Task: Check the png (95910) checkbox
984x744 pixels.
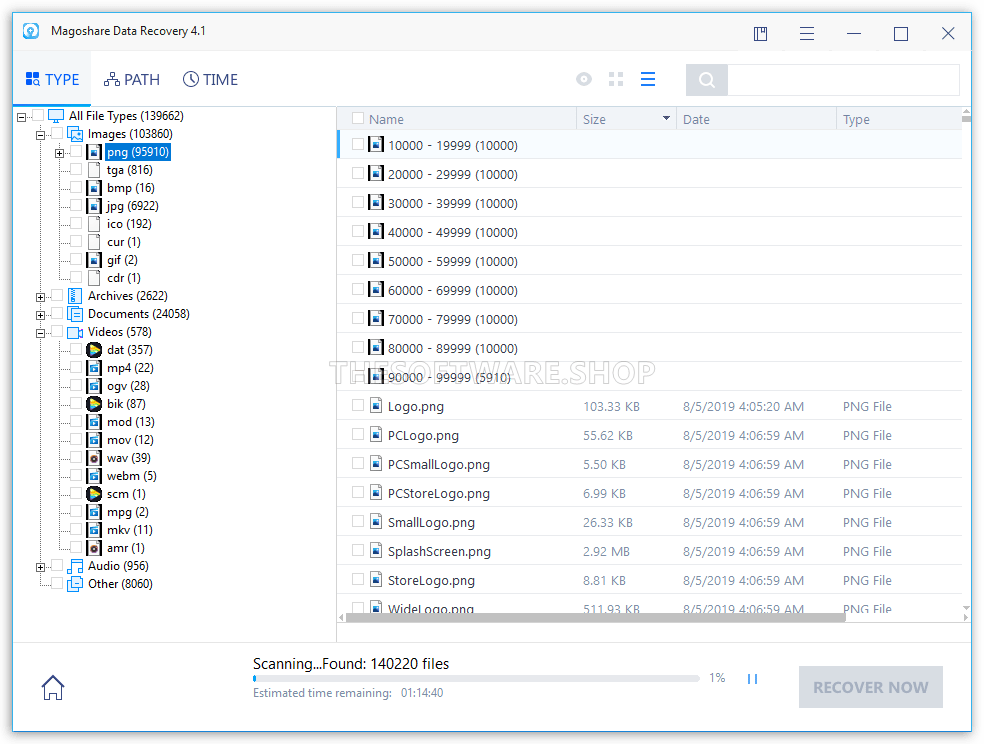Action: click(76, 151)
